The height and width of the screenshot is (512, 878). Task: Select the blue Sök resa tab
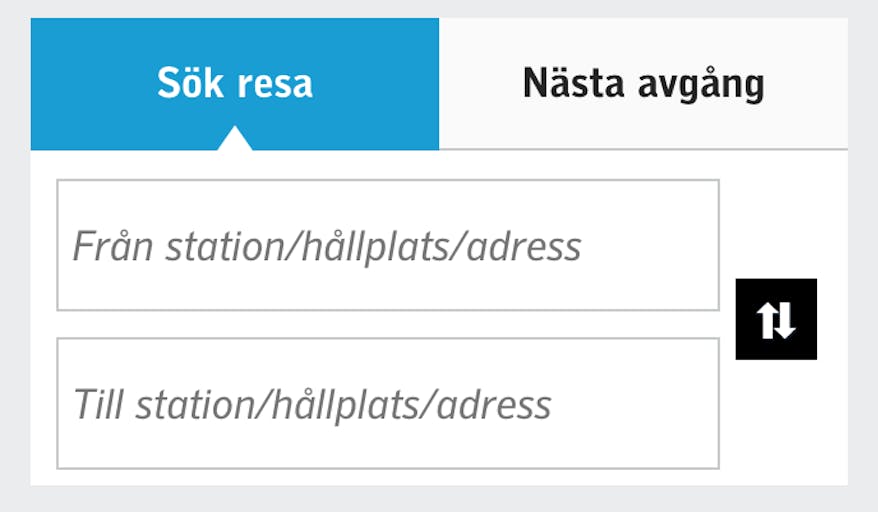pyautogui.click(x=235, y=84)
